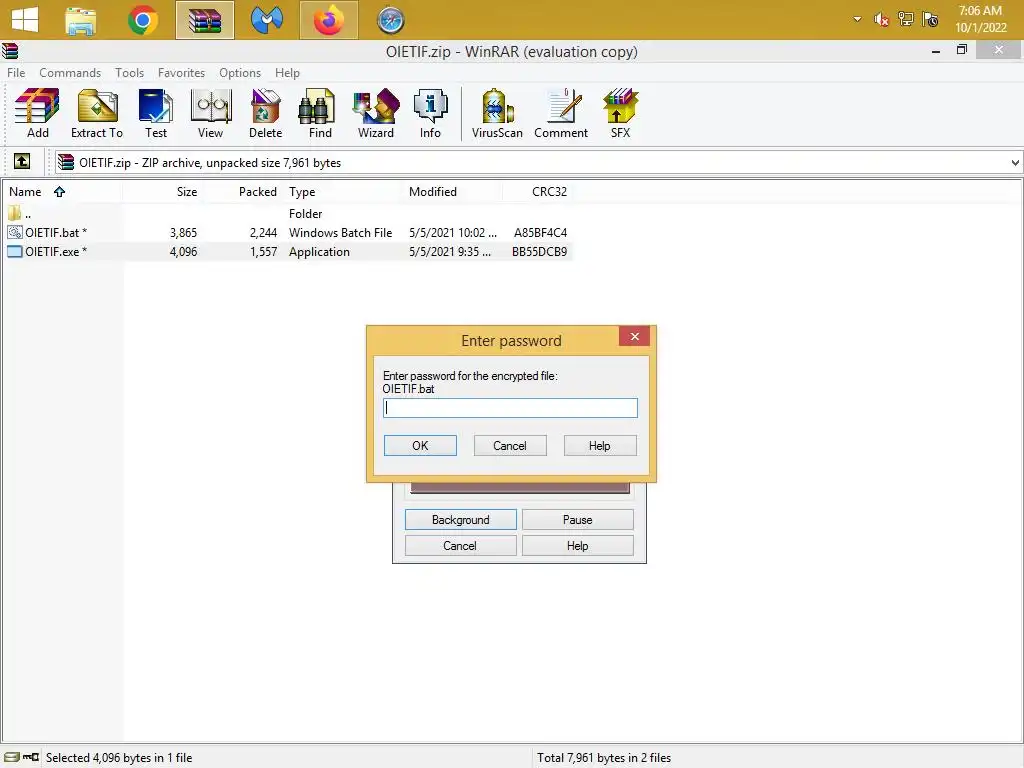
Task: Click OK in Enter password dialog
Action: coord(420,445)
